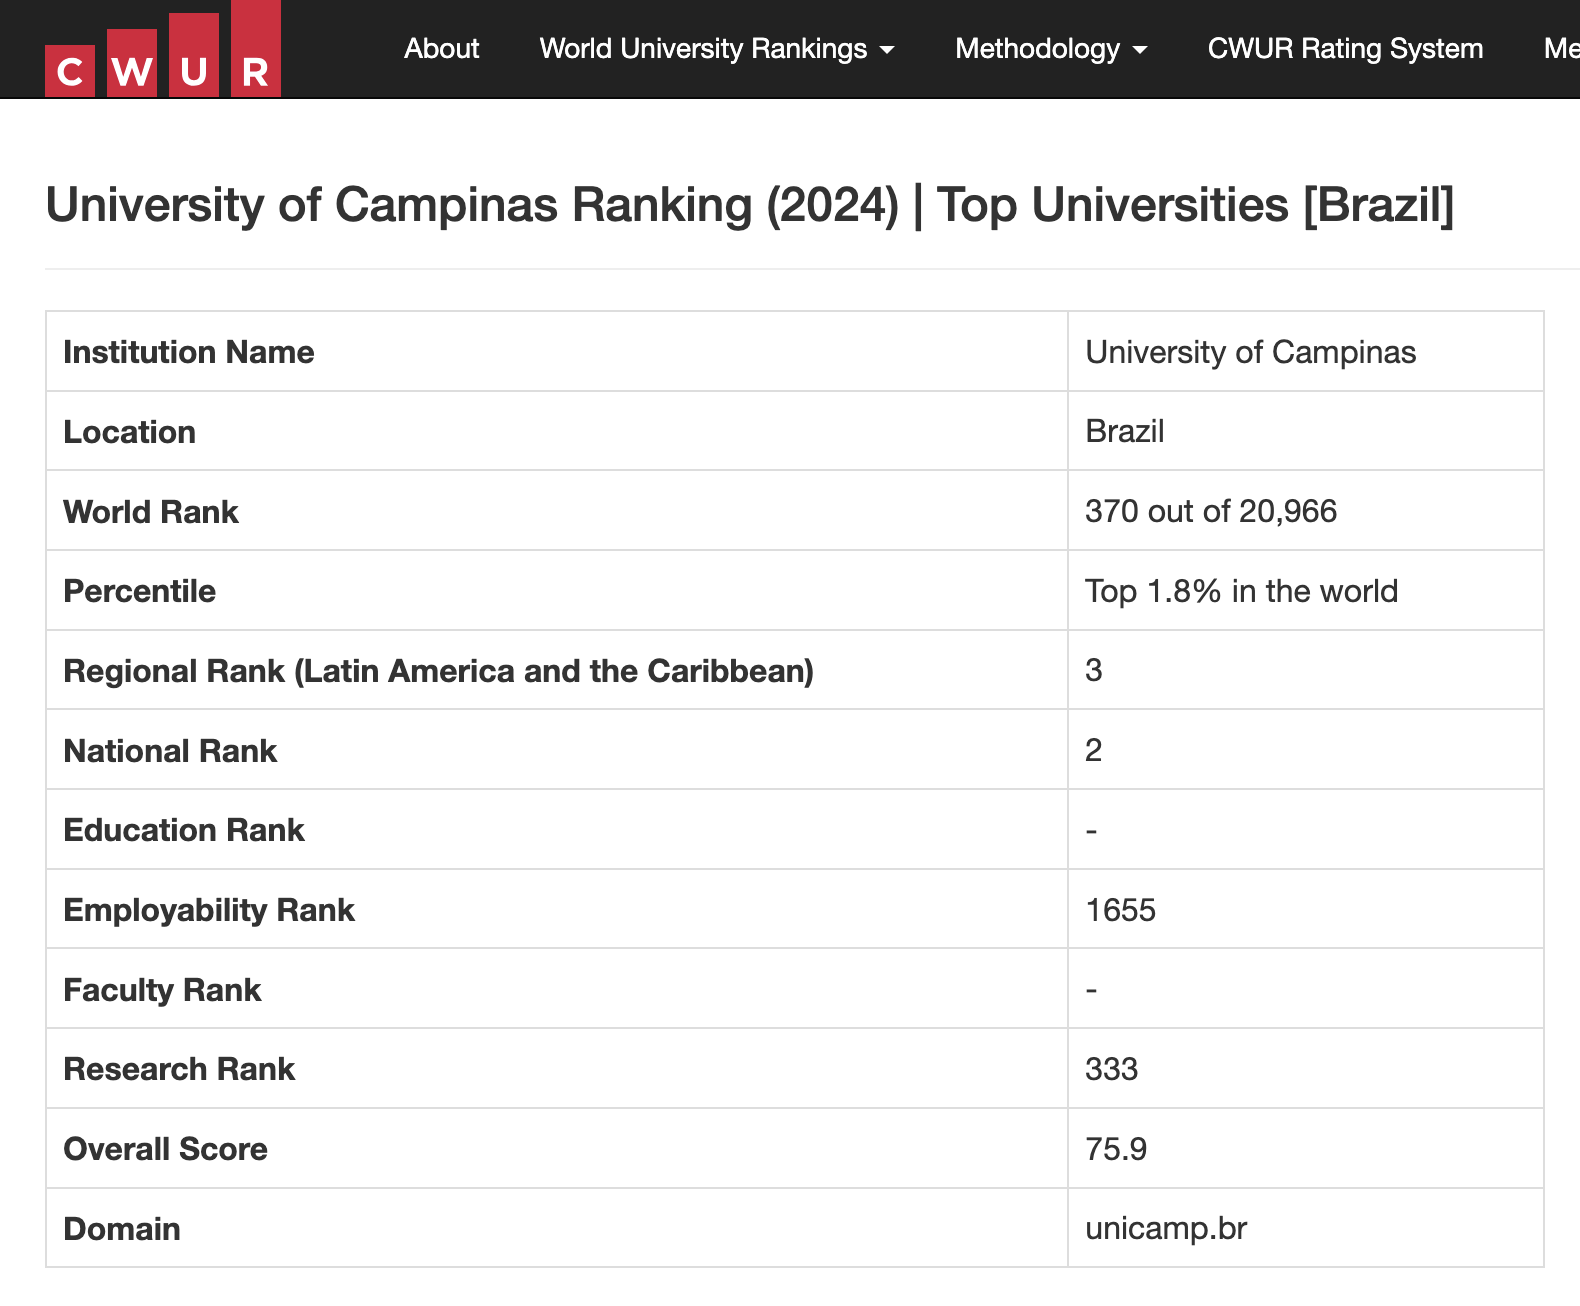Select the Overall Score value 75.9
This screenshot has width=1580, height=1306.
tap(1115, 1149)
